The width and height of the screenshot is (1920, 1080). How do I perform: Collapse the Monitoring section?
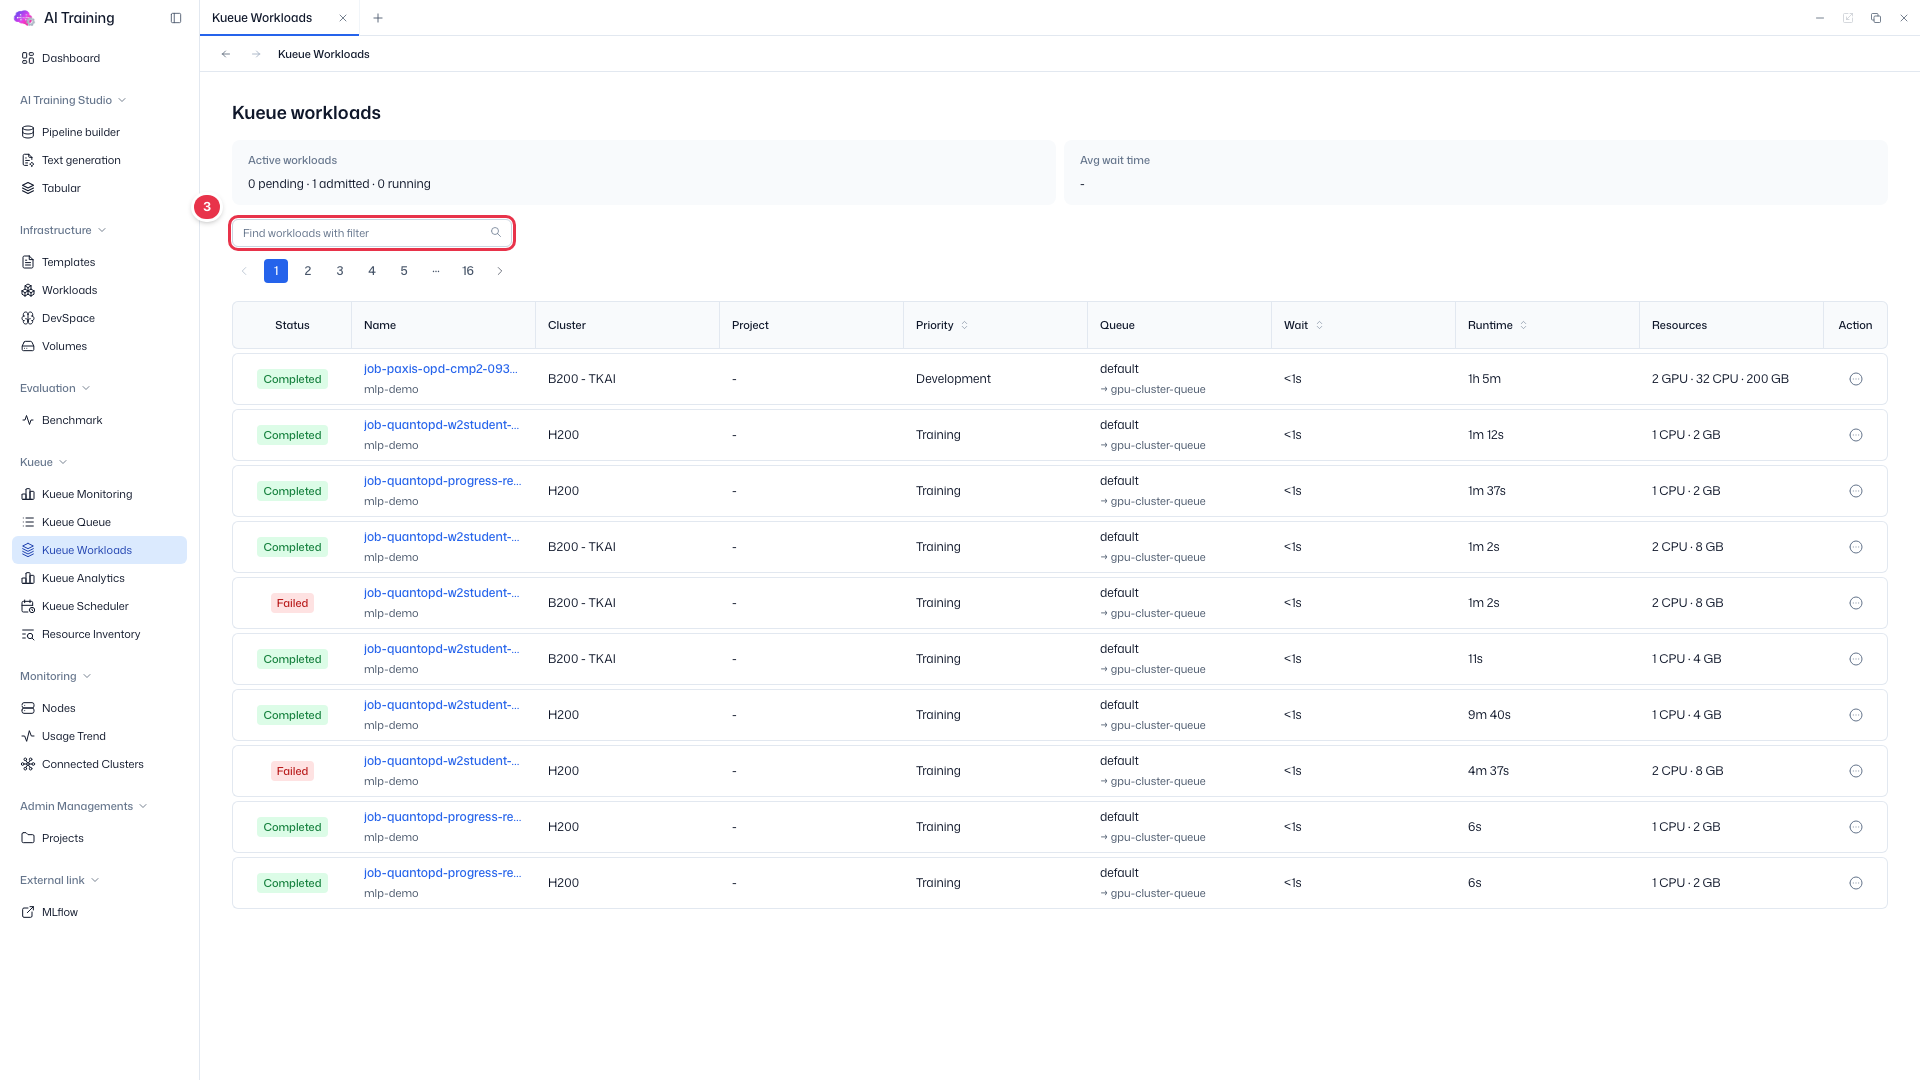tap(56, 676)
